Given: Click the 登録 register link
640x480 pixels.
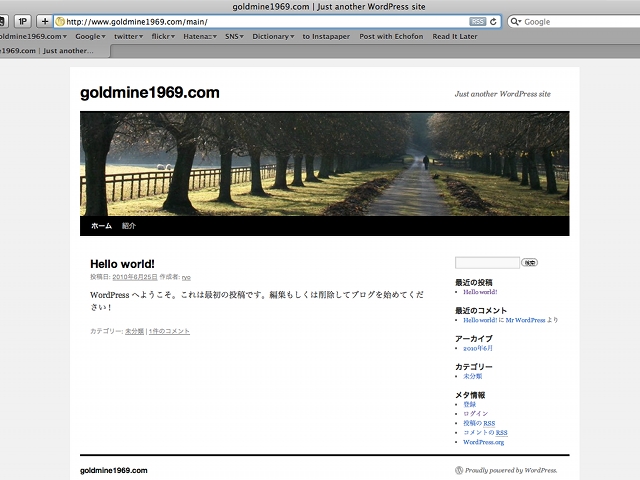Looking at the screenshot, I should 469,404.
